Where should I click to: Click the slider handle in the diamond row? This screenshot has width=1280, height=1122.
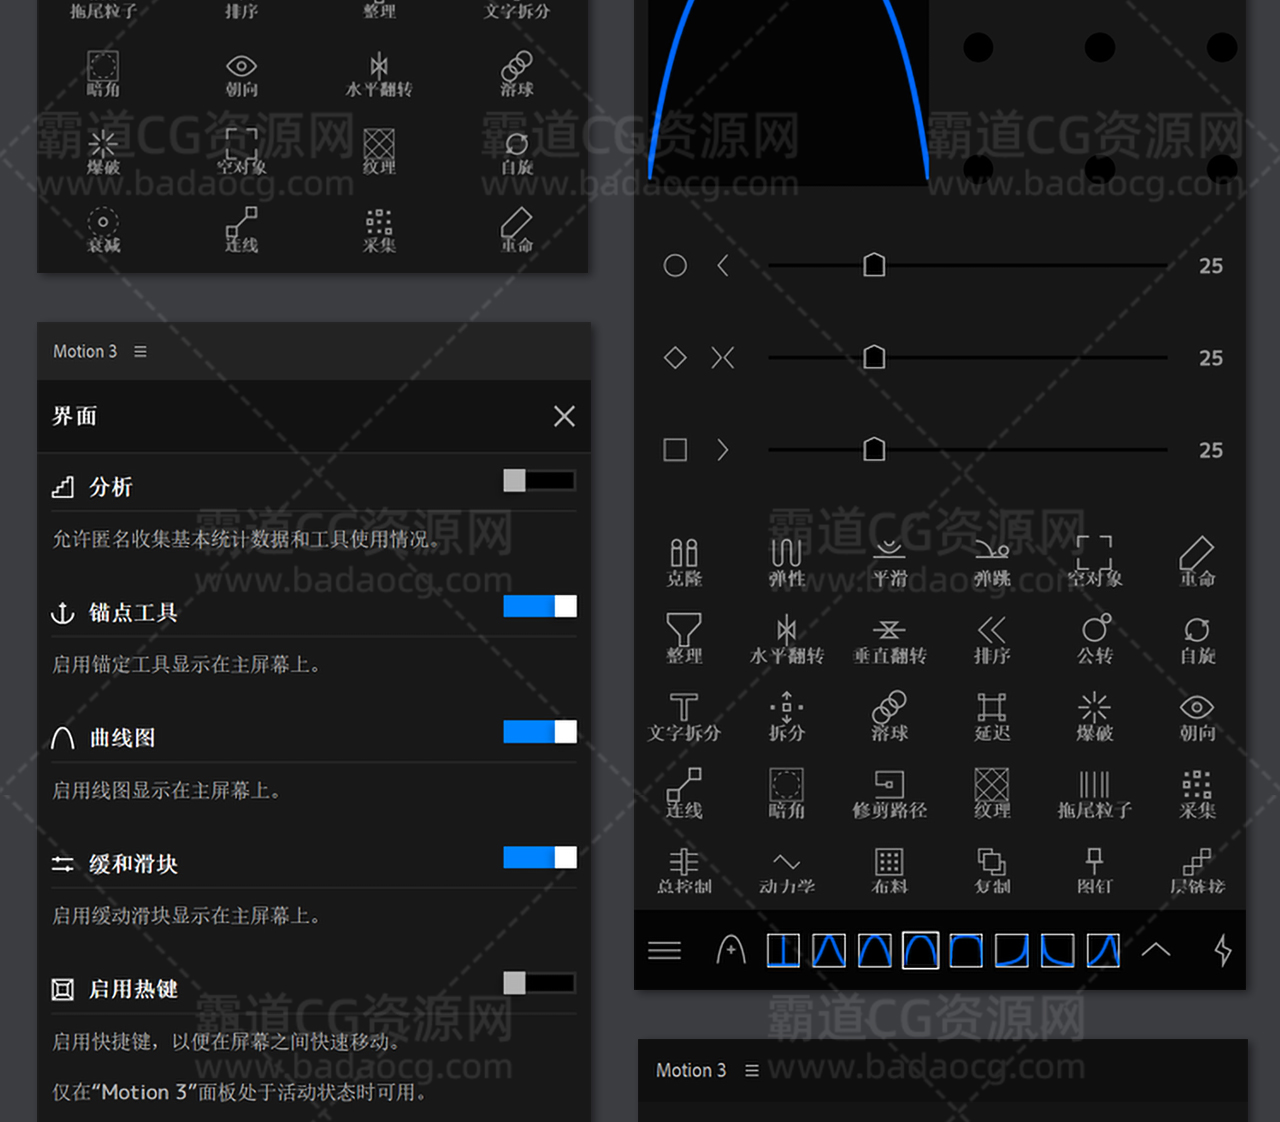(874, 357)
